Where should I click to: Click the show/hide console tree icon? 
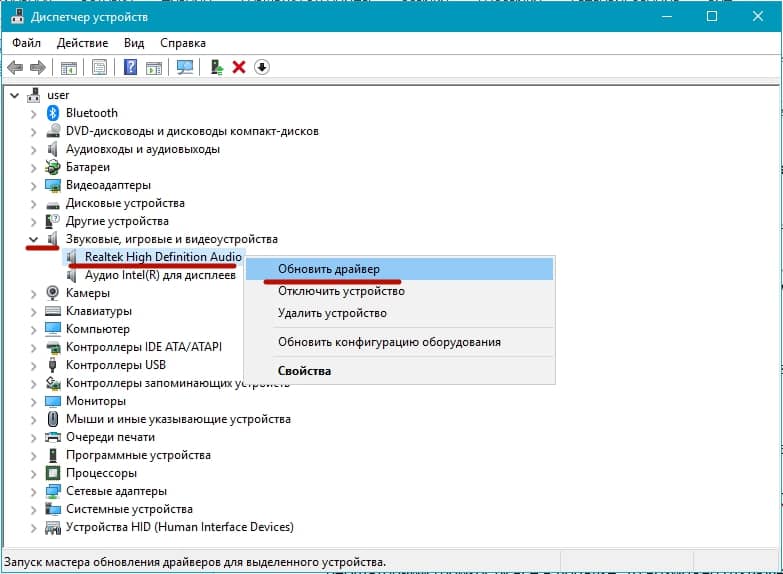(x=68, y=67)
